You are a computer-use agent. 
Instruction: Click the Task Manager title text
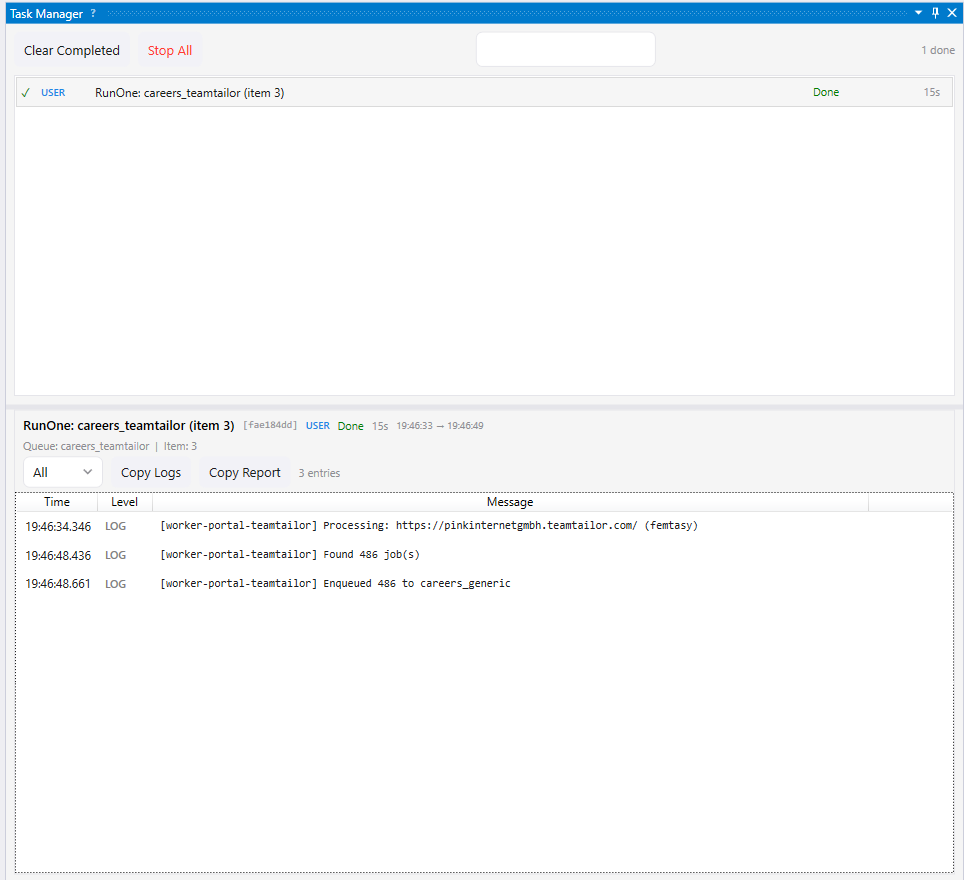coord(46,14)
